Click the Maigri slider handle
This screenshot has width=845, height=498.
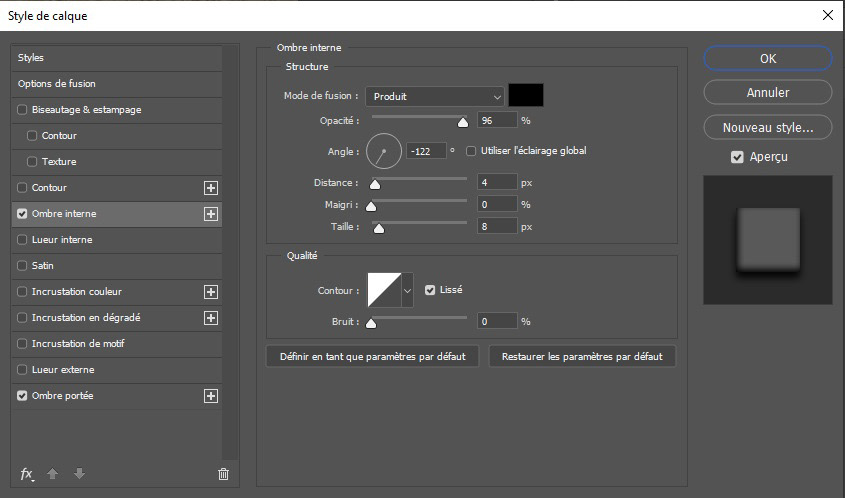(x=371, y=206)
